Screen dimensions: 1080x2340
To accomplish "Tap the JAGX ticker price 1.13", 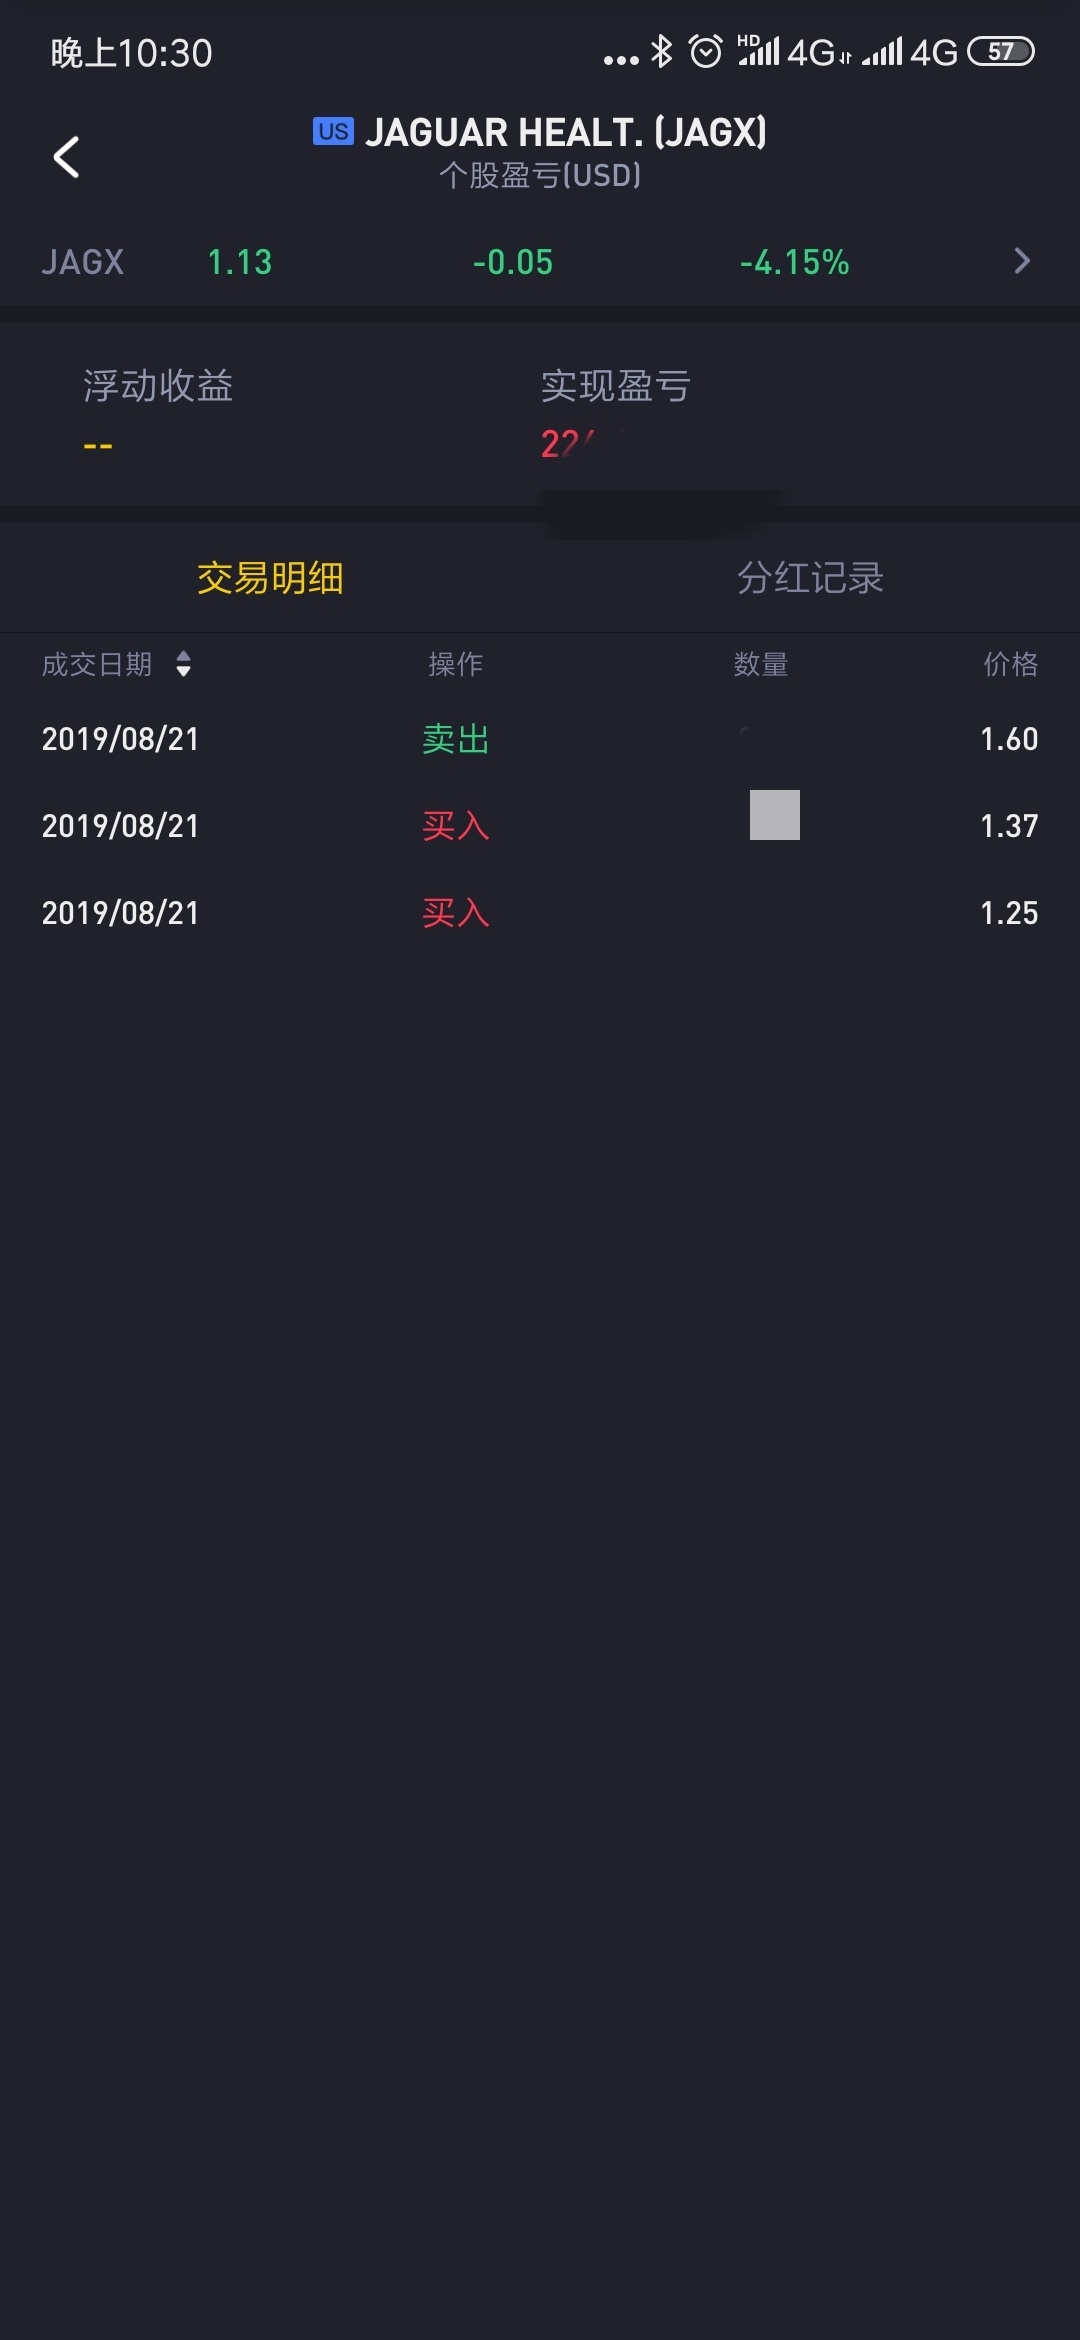I will (x=240, y=262).
